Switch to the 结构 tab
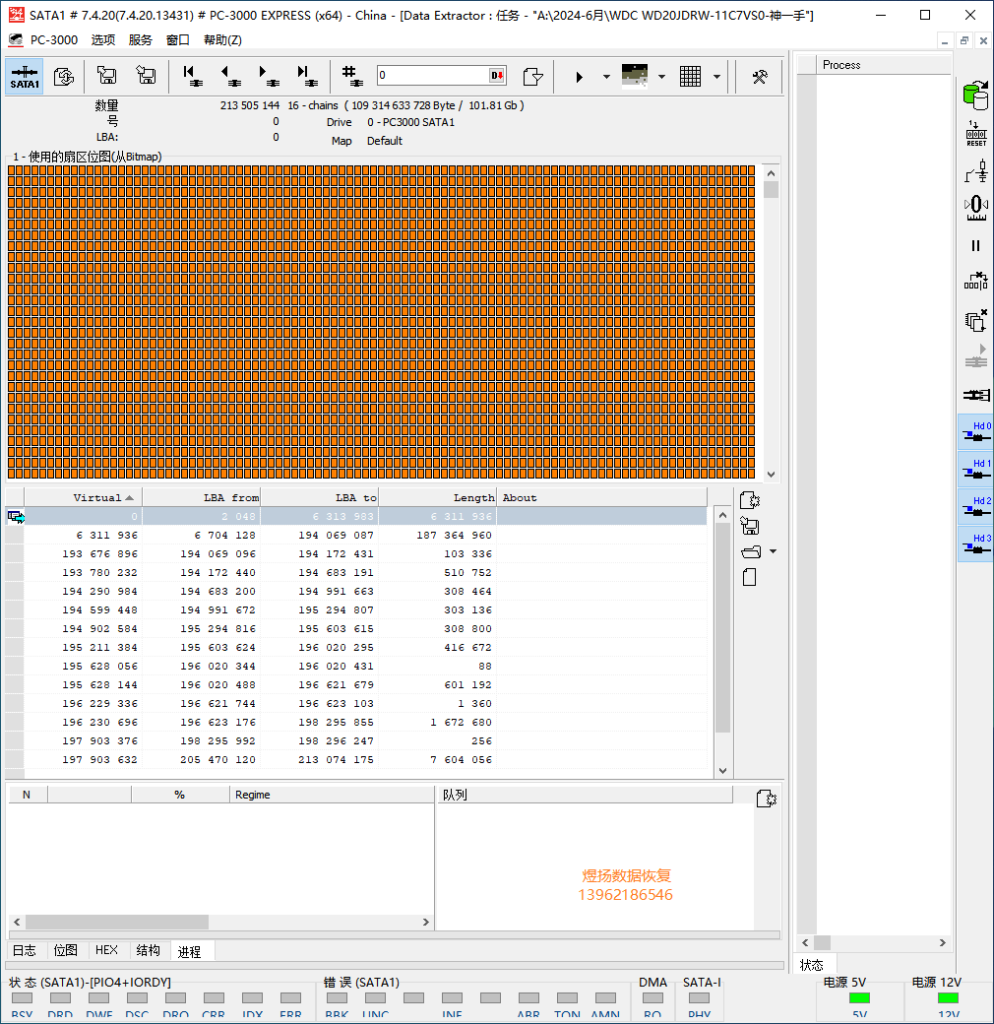The height and width of the screenshot is (1024, 994). pos(148,950)
